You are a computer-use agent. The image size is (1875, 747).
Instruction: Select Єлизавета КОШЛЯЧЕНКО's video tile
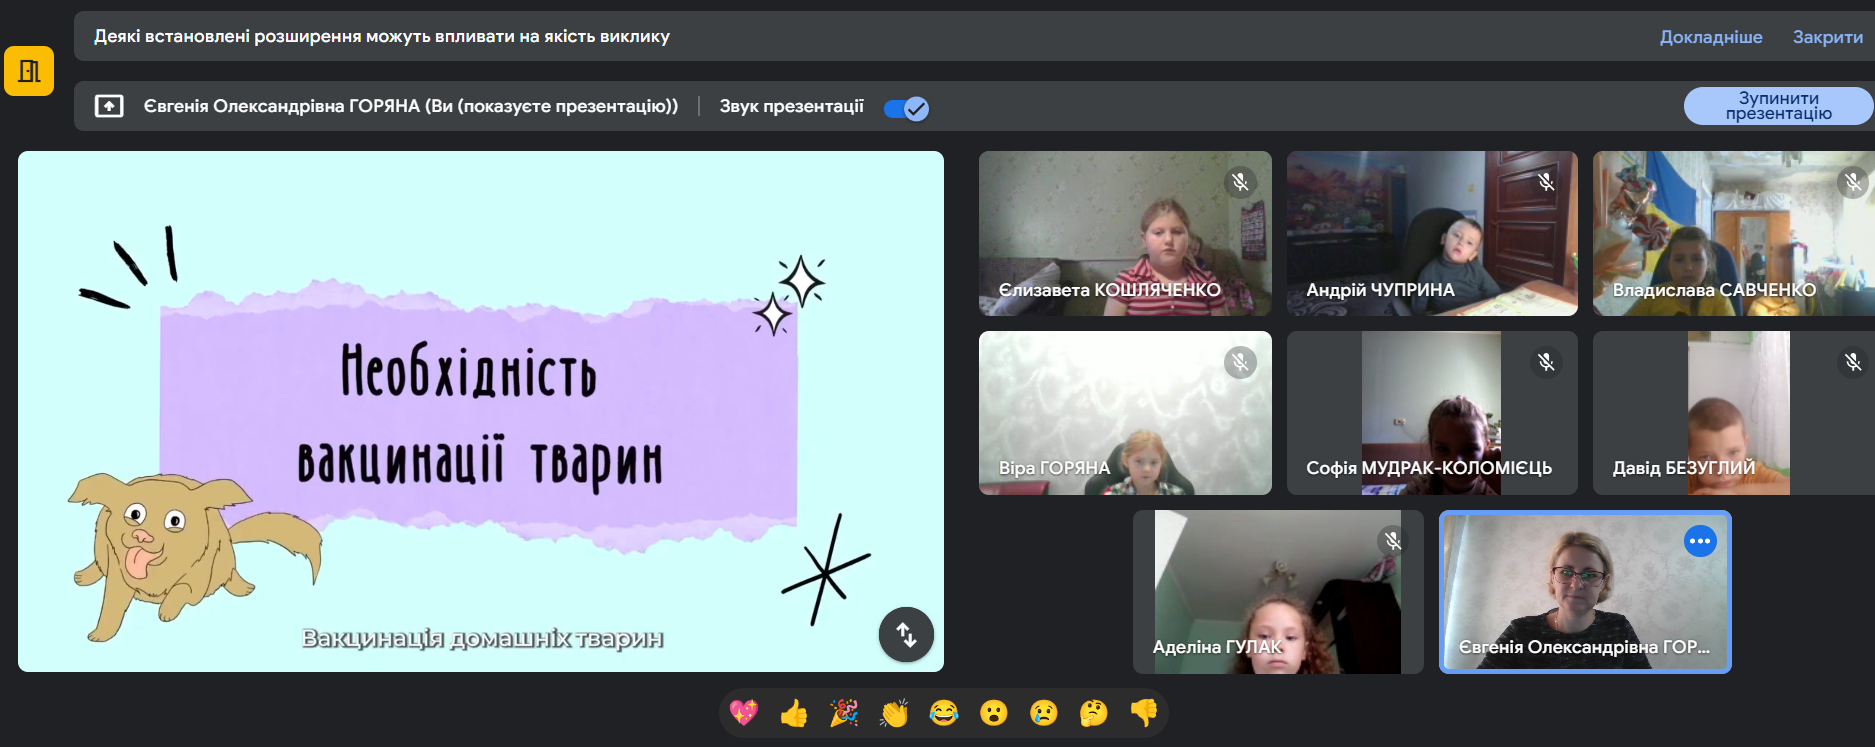1125,233
